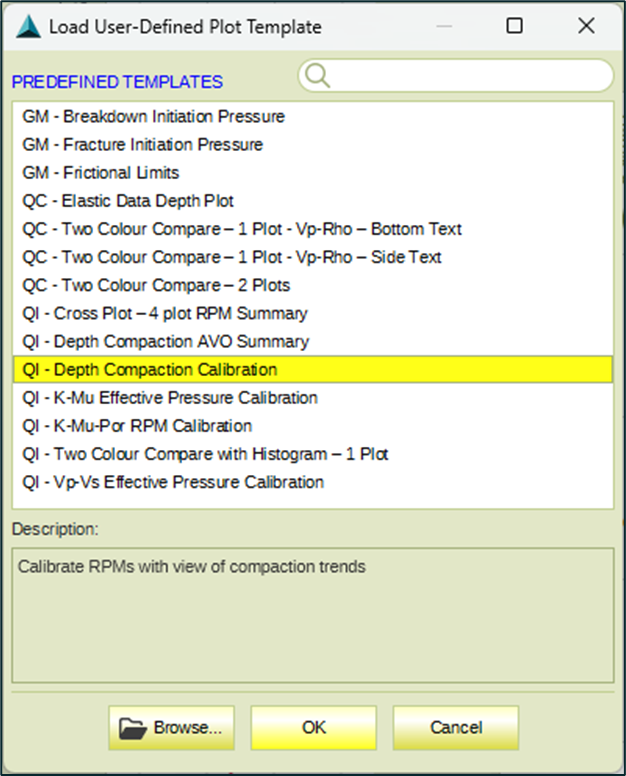Pick QI - Depth Compaction AVO Summary
The width and height of the screenshot is (626, 776).
(x=313, y=341)
